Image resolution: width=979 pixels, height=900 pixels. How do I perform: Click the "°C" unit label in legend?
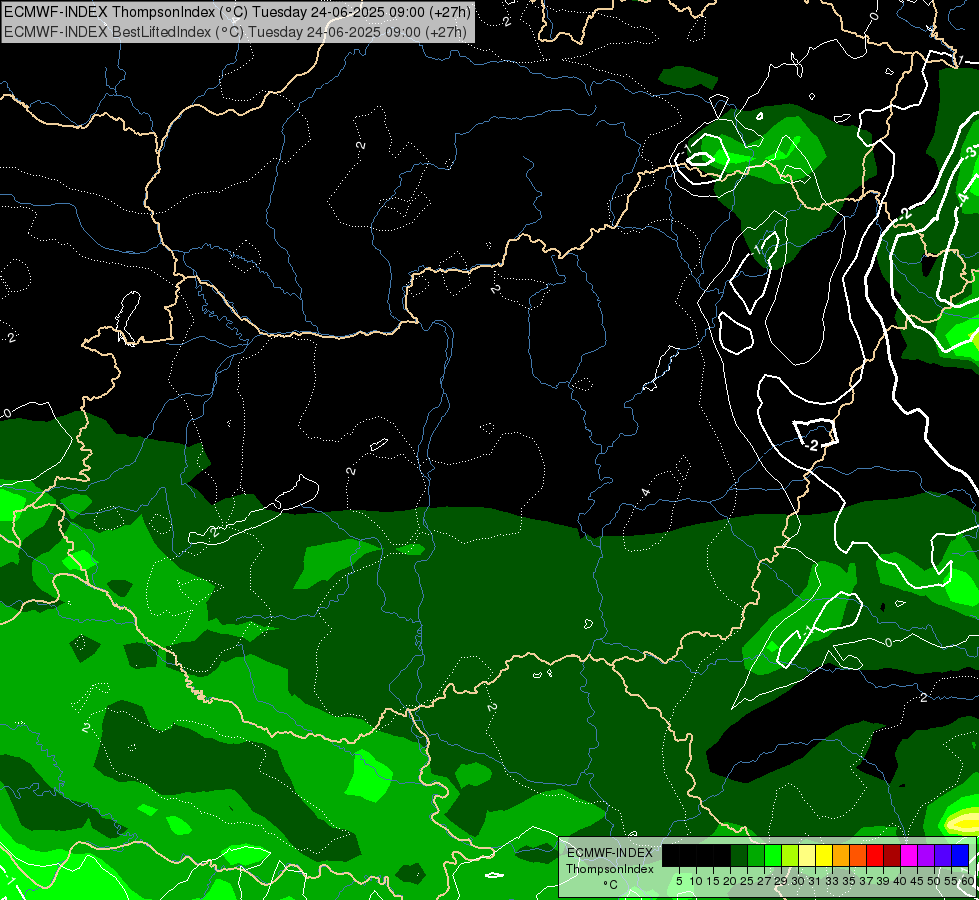tap(611, 885)
